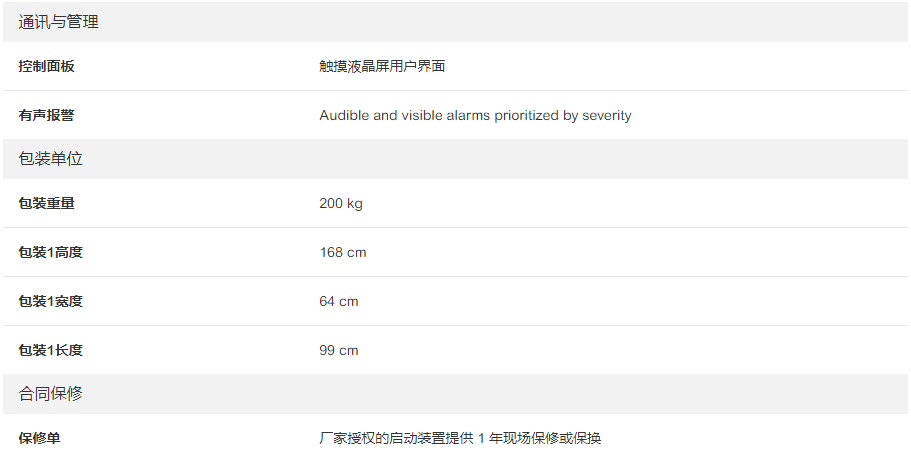Select the 包装重量 row label
Image resolution: width=911 pixels, height=473 pixels.
tap(46, 204)
